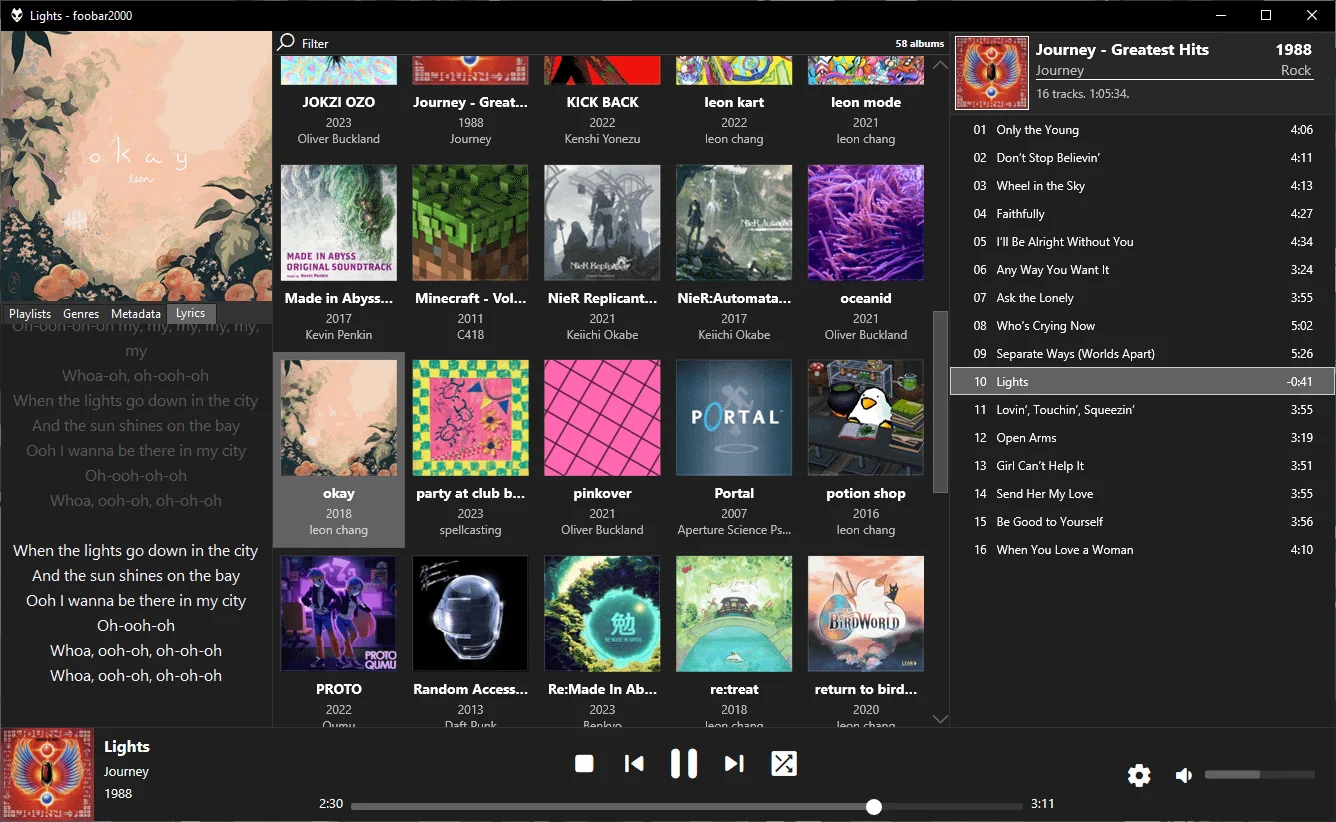Screen dimensions: 1336x822
Task: Stop playback using the stop icon
Action: 584,763
